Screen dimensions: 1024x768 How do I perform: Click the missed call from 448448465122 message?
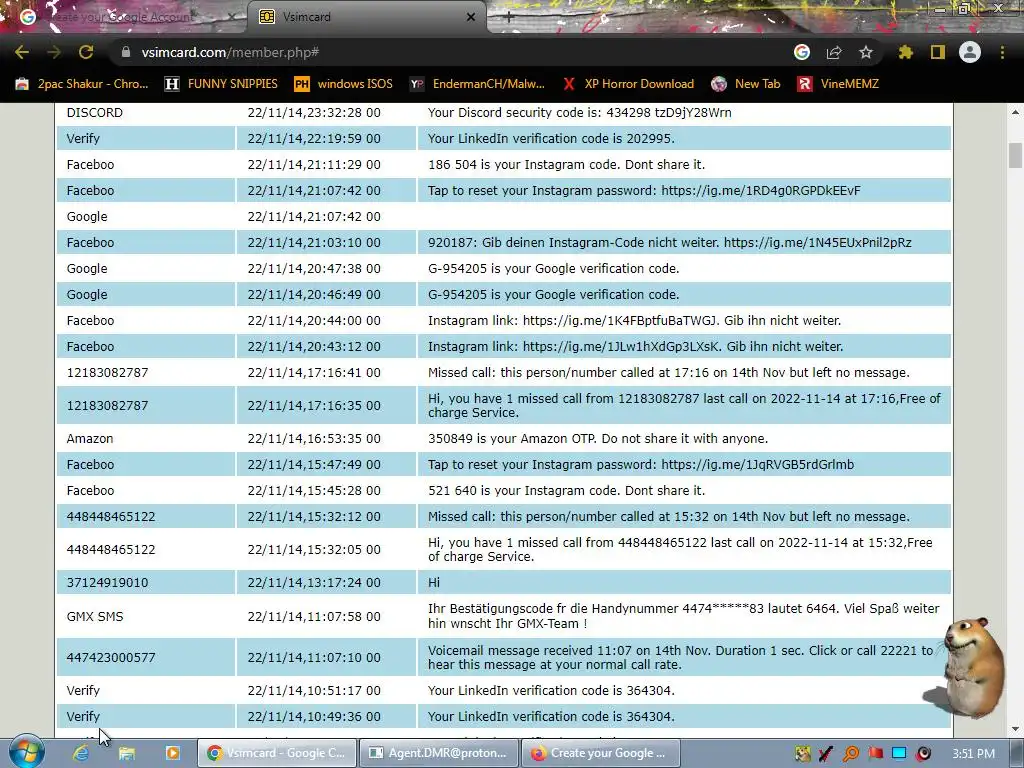pos(680,549)
